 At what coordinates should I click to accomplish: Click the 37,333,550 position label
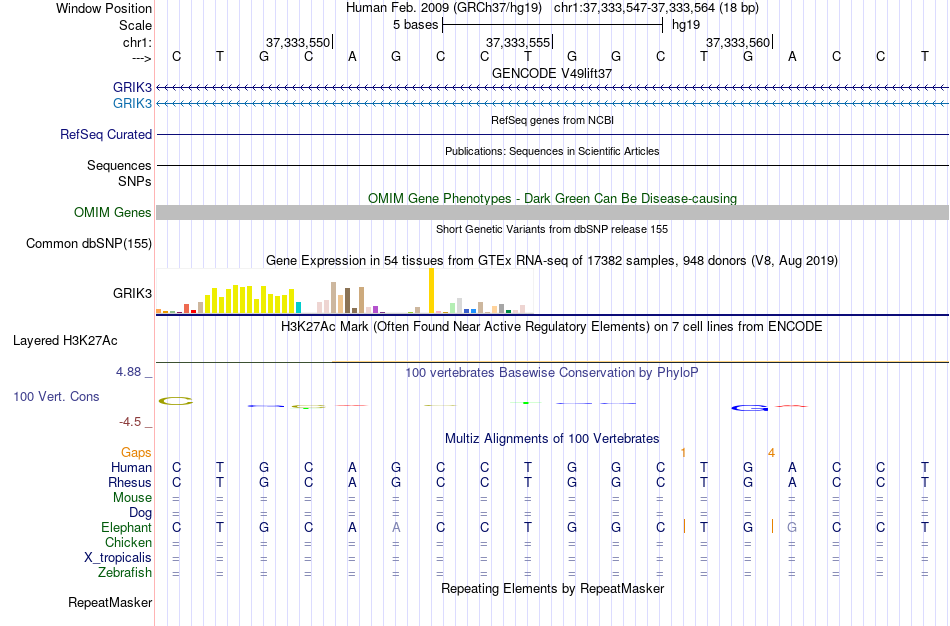[x=297, y=42]
